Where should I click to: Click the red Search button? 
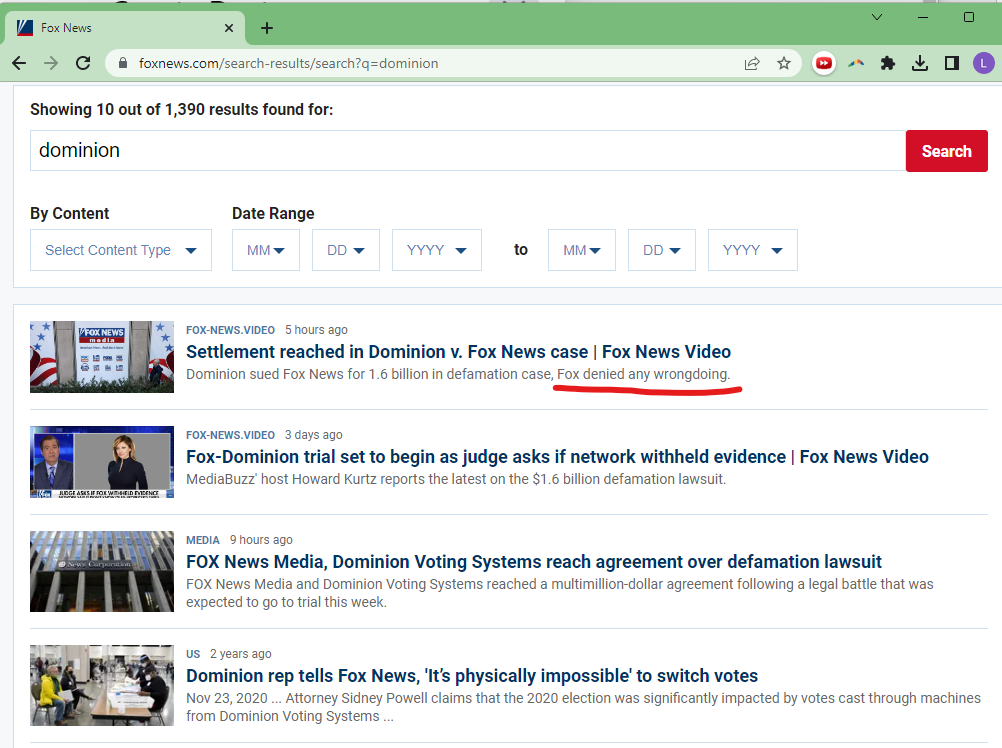[x=946, y=151]
